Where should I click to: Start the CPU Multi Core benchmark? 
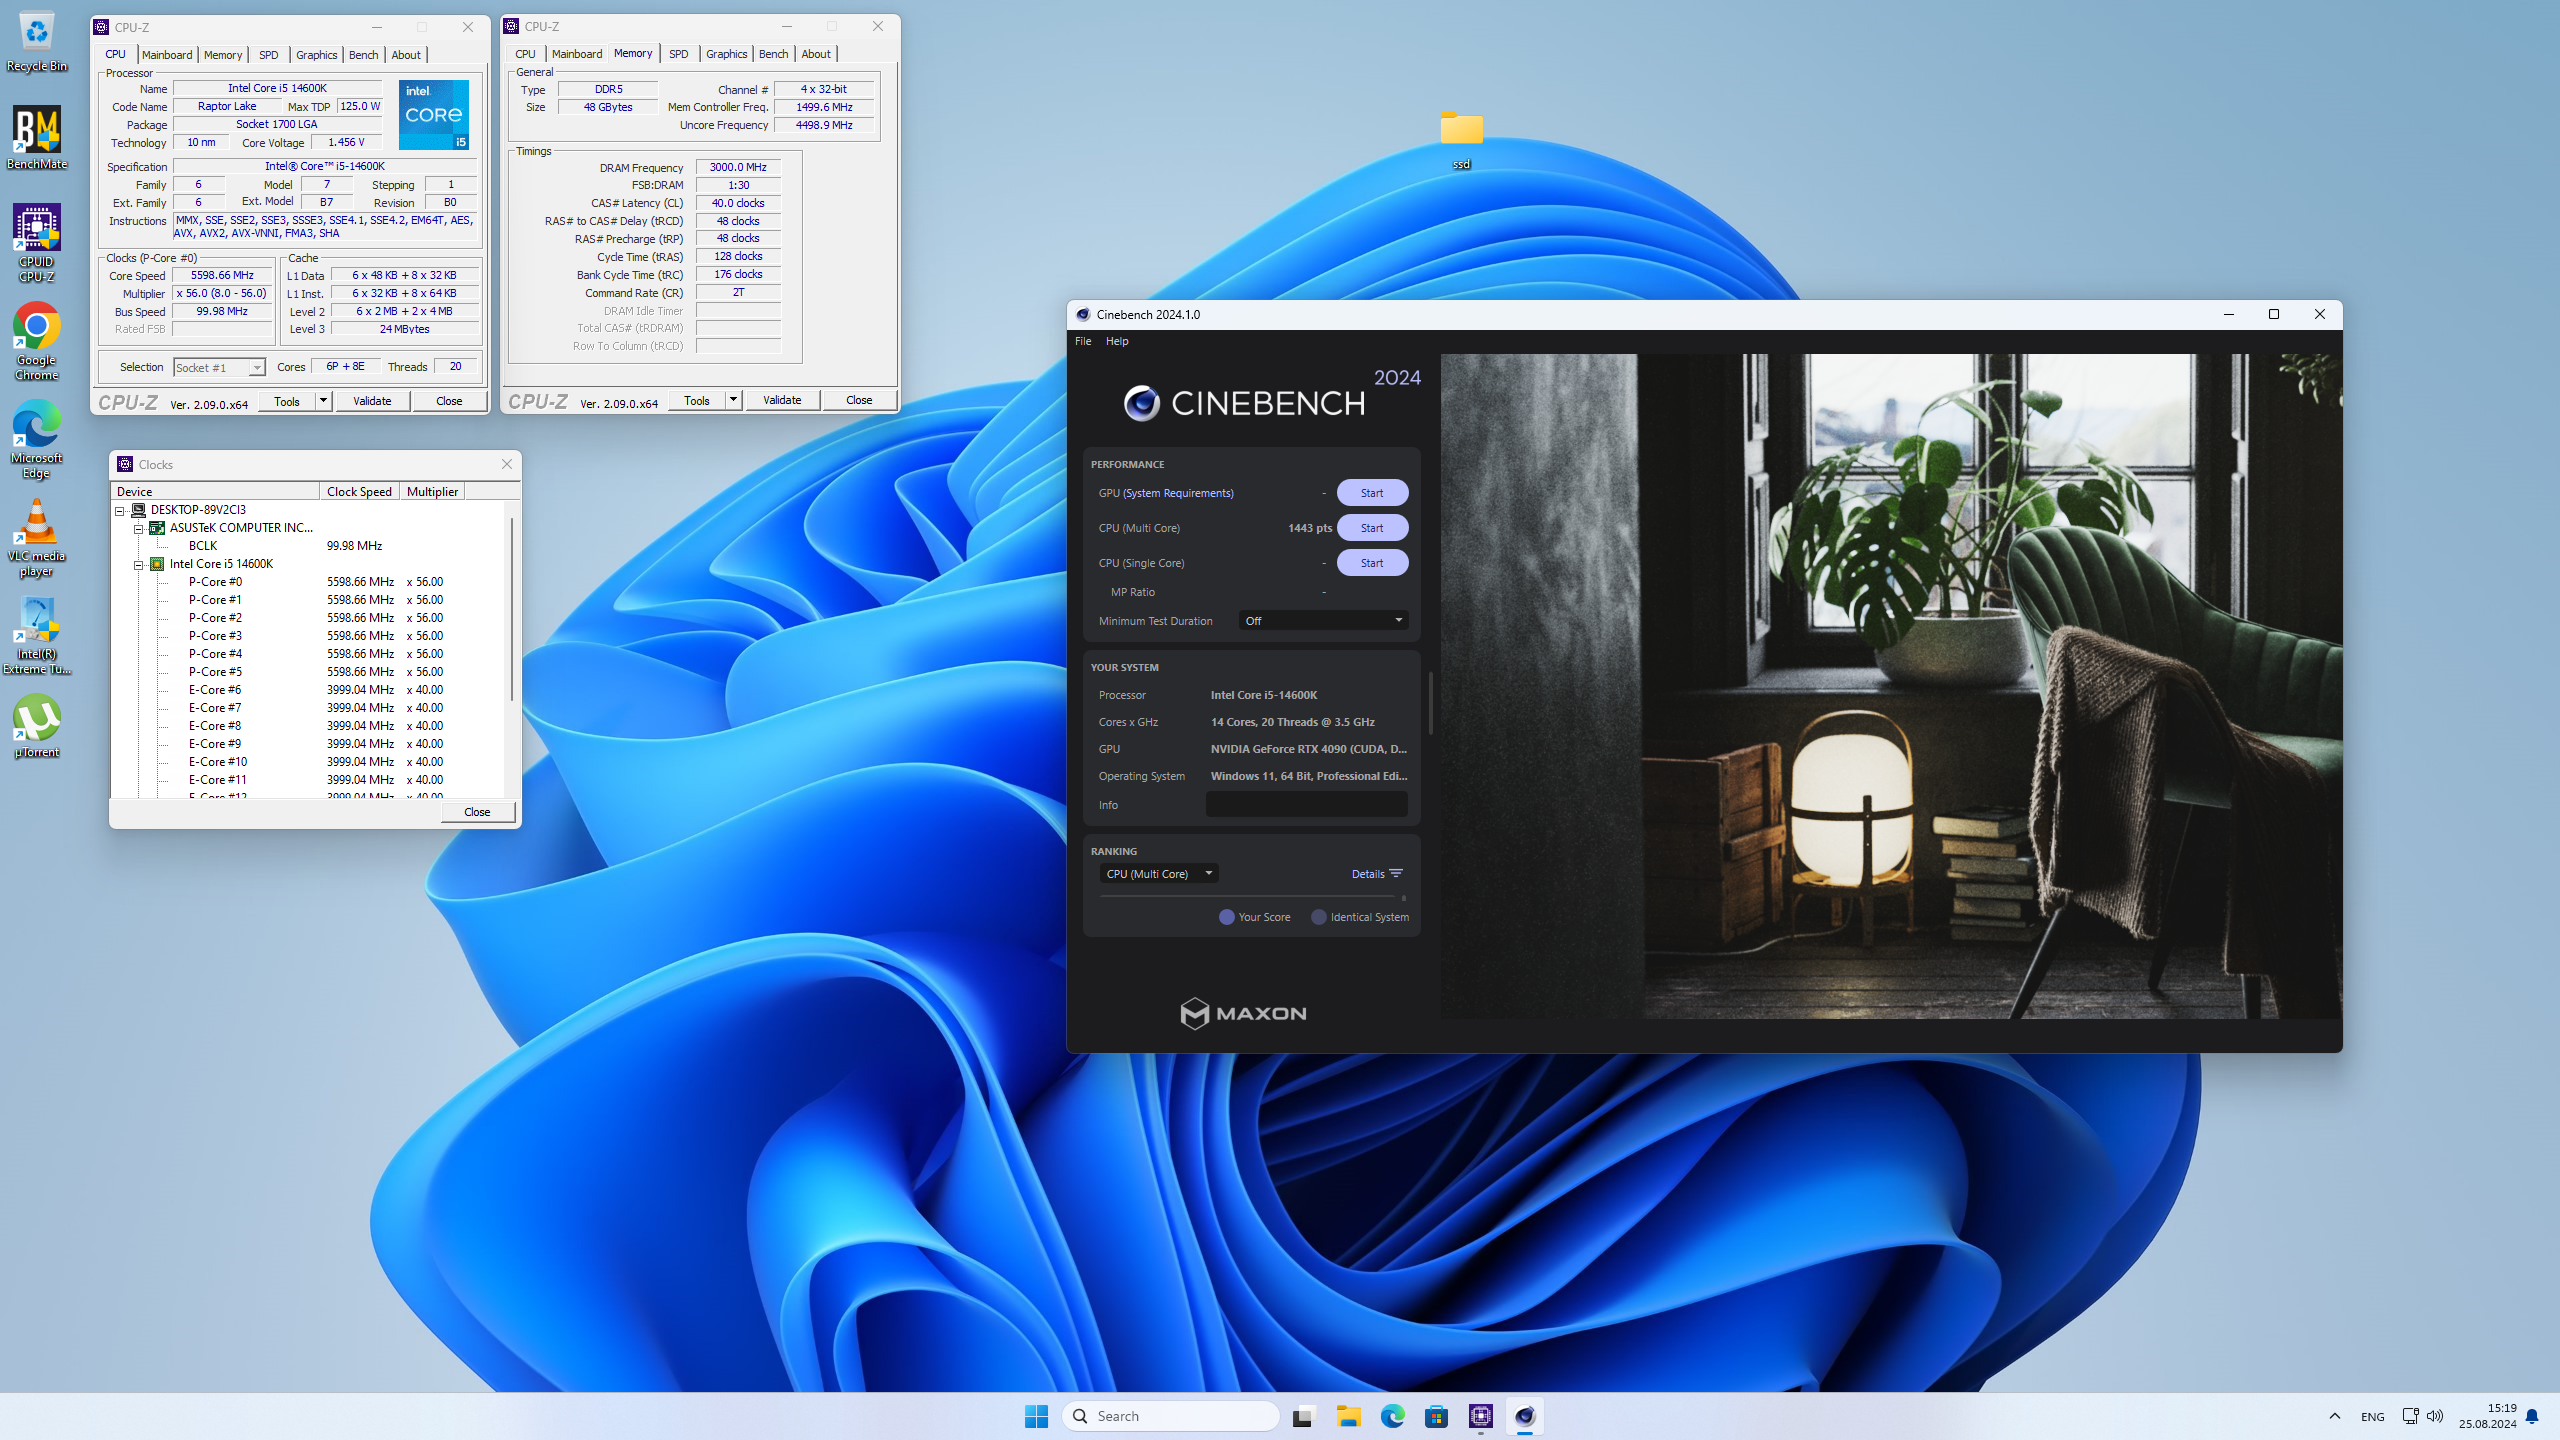(1372, 528)
